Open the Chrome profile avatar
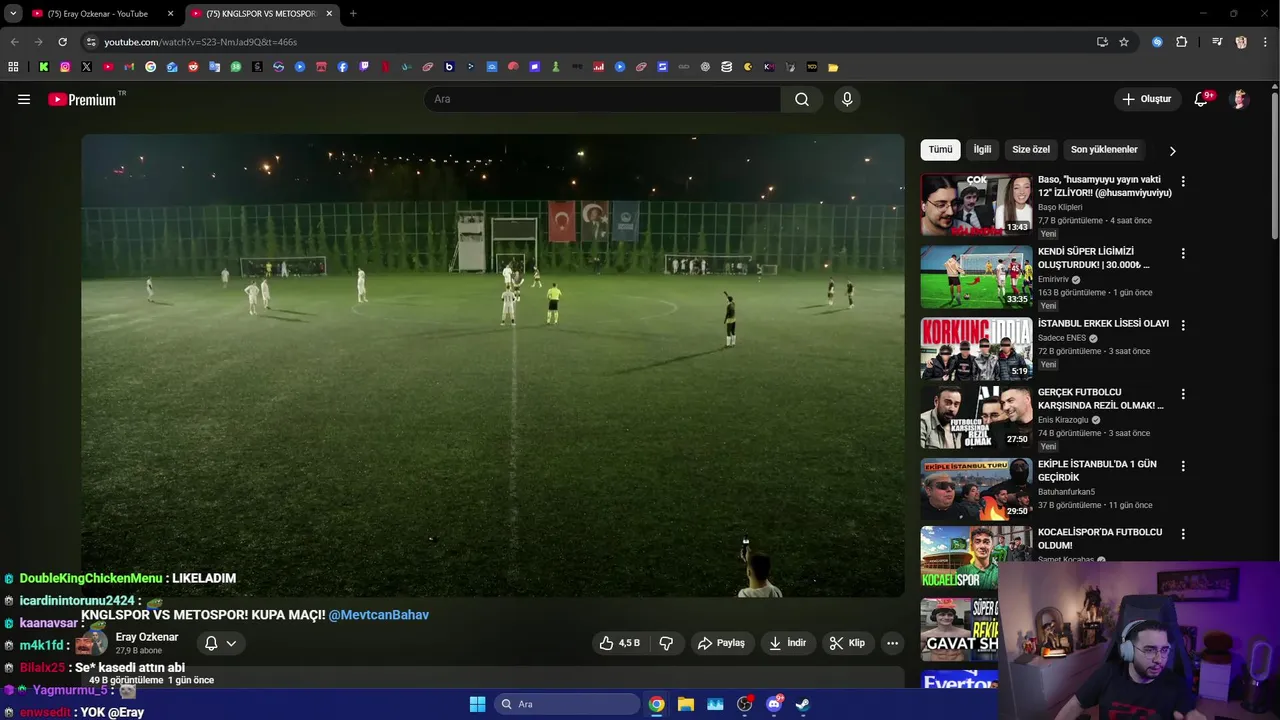The height and width of the screenshot is (720, 1280). 1241,42
